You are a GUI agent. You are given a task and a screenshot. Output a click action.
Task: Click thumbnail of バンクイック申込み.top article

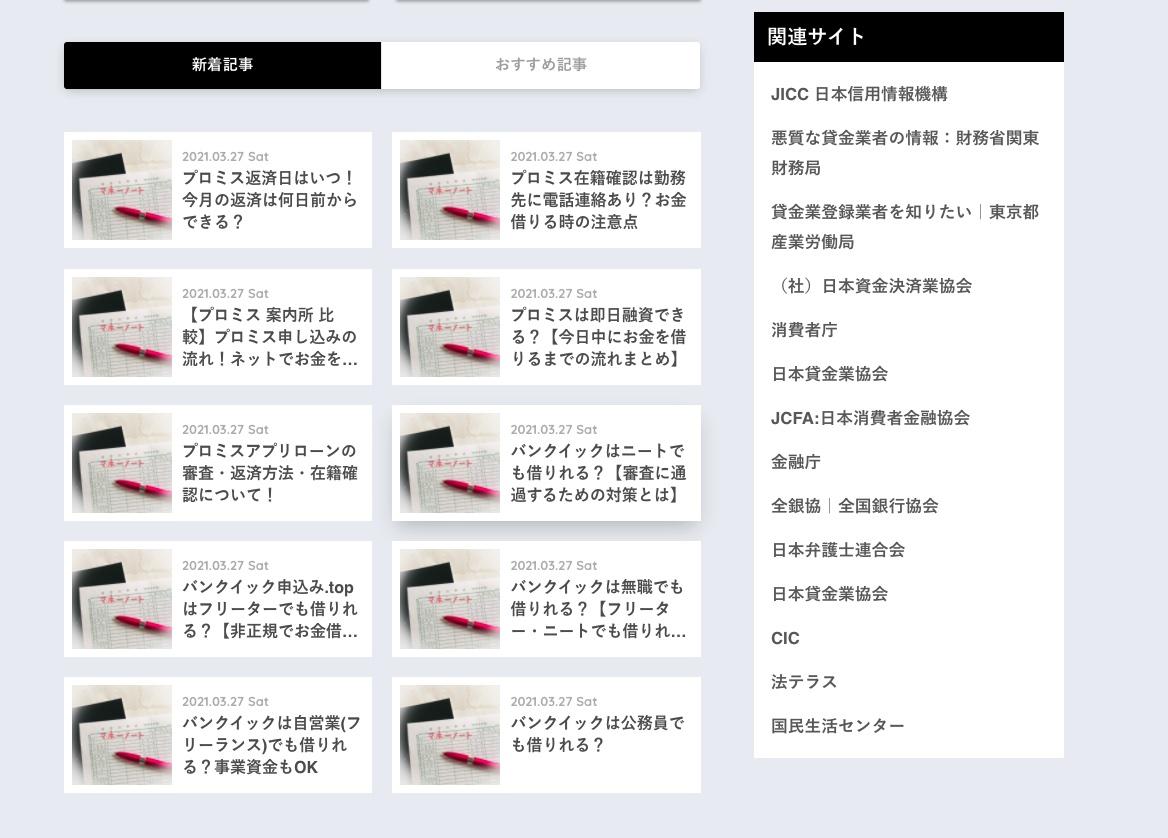[121, 599]
